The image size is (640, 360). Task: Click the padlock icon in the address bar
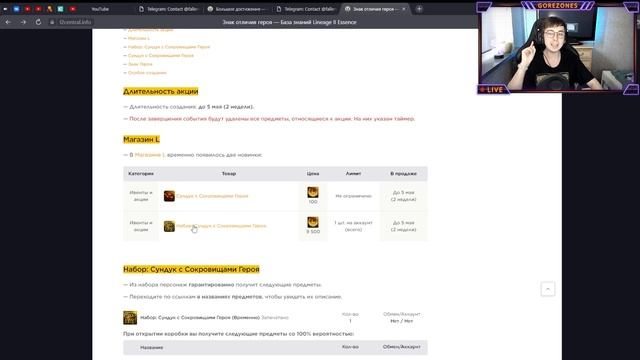click(x=52, y=22)
